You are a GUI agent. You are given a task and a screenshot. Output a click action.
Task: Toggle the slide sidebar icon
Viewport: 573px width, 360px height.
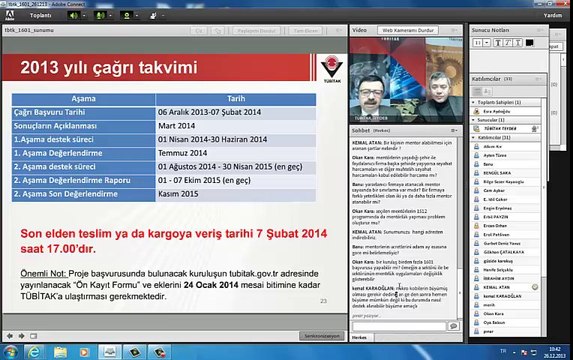tap(33, 336)
